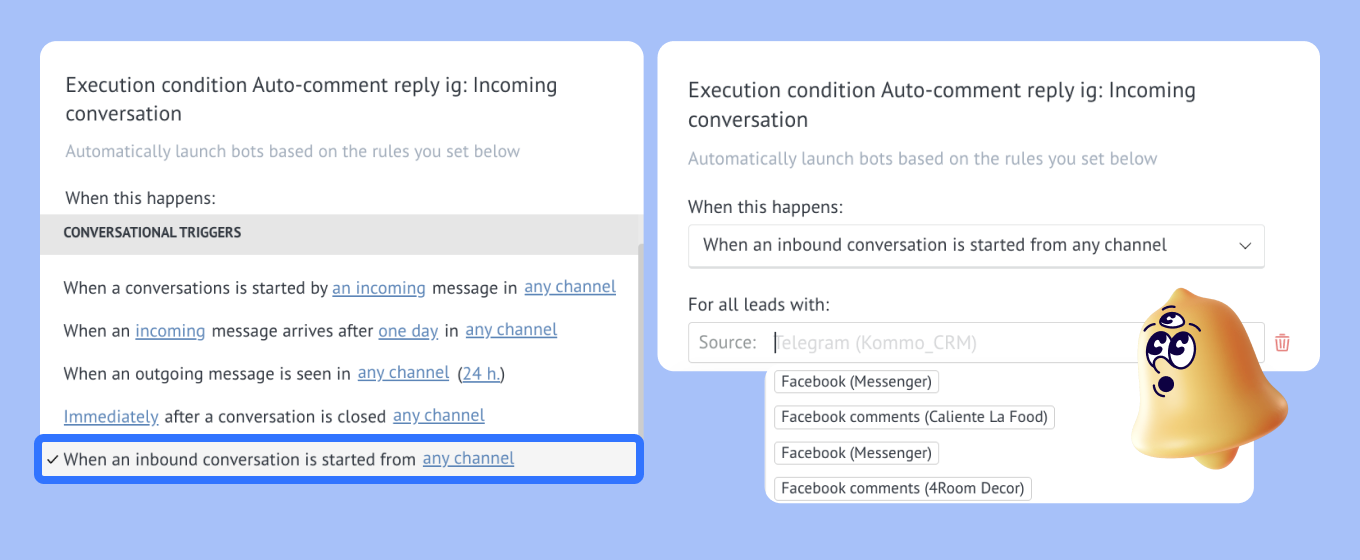Pick the first 'Facebook (Messenger)' source tag

[x=856, y=381]
